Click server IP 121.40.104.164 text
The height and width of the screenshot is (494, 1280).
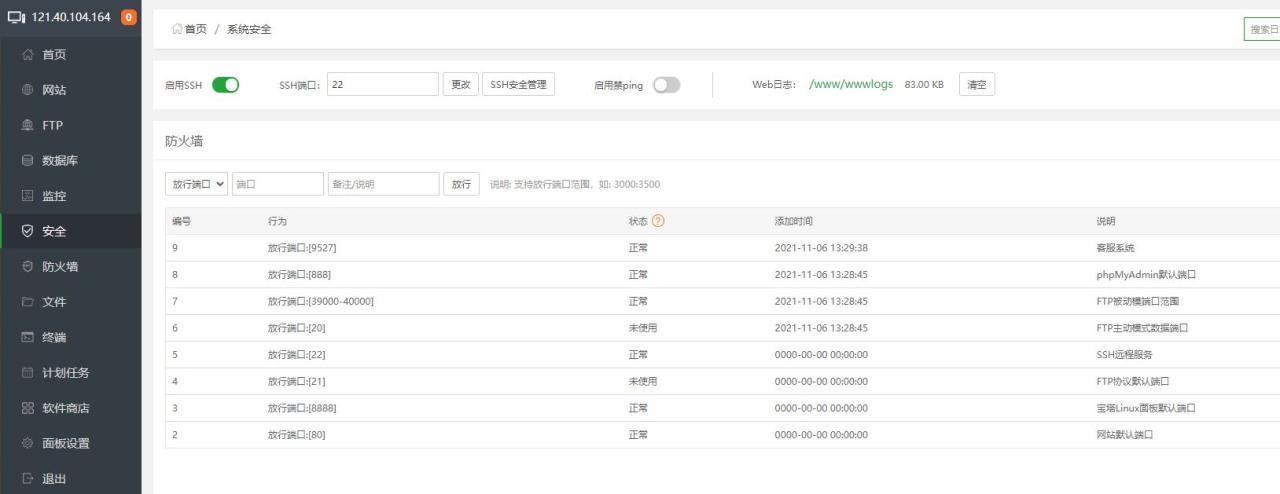pos(70,18)
